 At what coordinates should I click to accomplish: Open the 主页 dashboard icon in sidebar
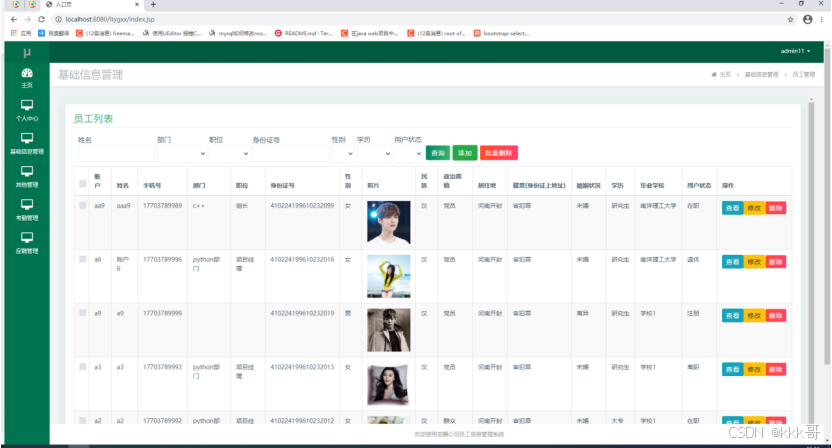pyautogui.click(x=27, y=73)
